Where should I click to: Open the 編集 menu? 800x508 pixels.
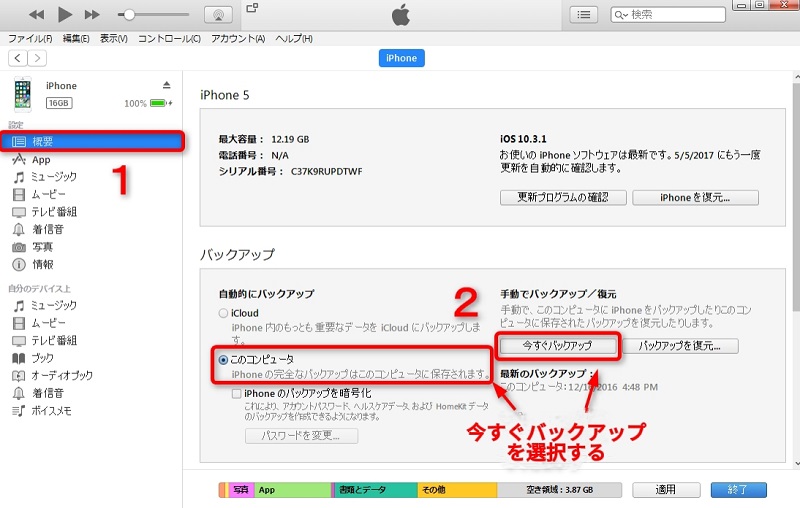tap(76, 39)
